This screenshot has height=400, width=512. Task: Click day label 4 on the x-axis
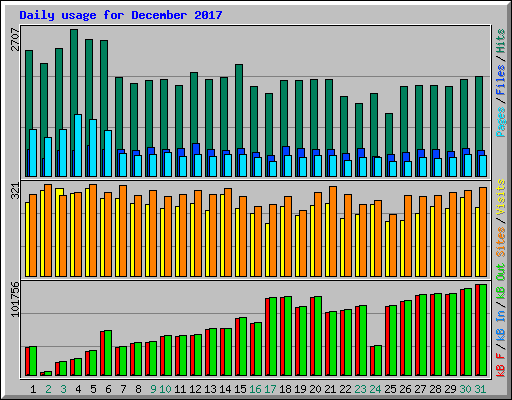[78, 389]
